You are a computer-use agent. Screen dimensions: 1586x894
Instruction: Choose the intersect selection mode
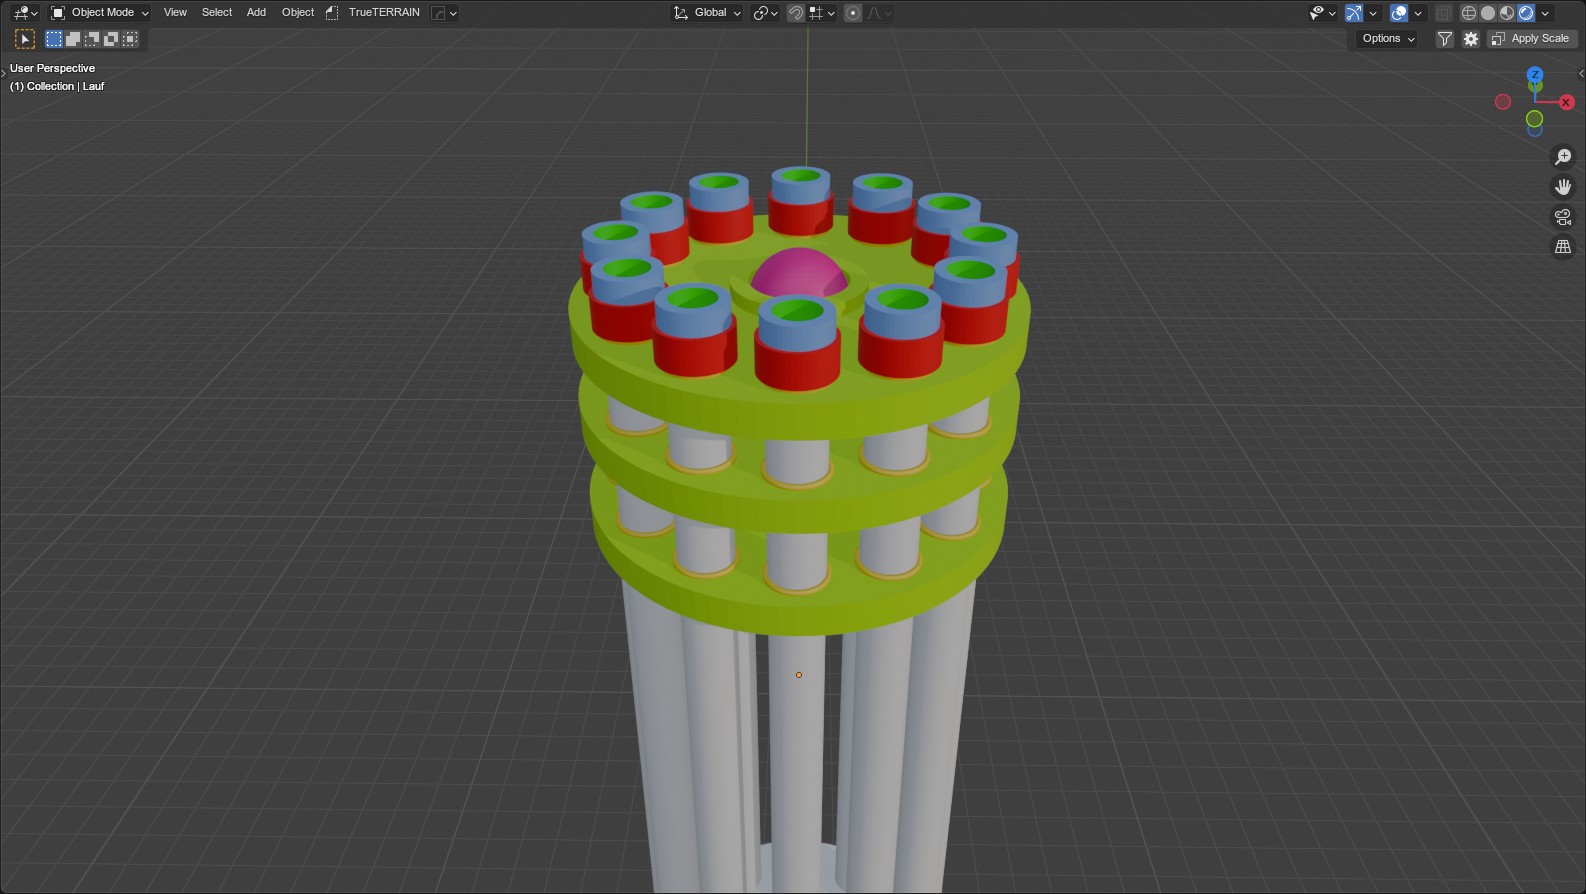click(x=130, y=39)
